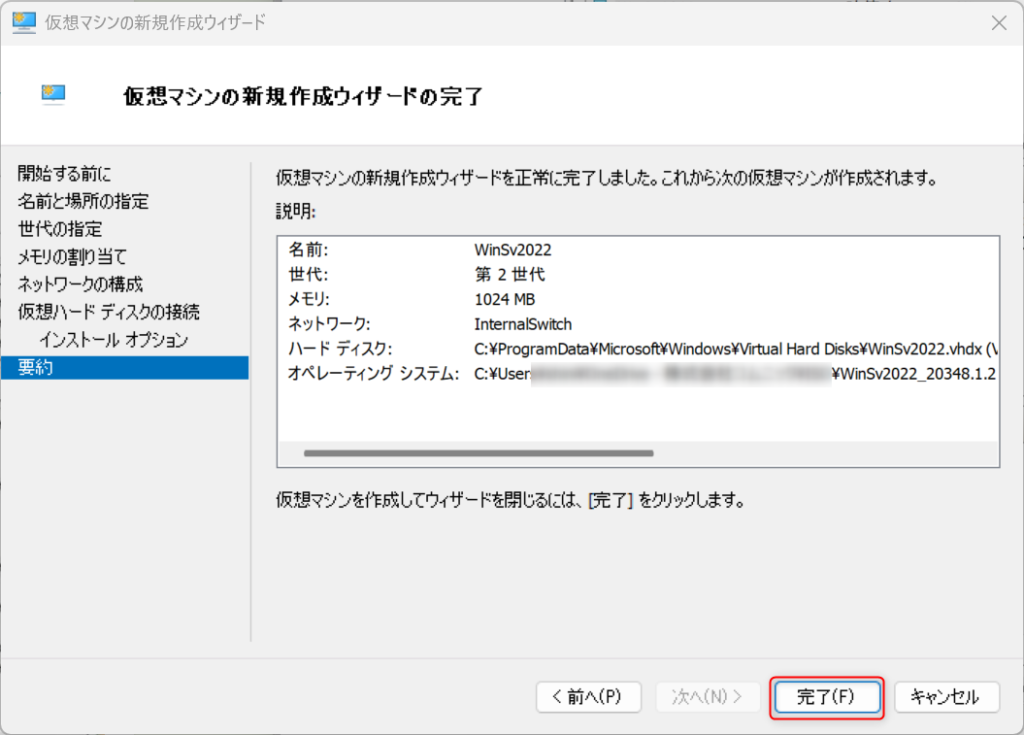Click the summary list horizontal scrollbar thumb
1024x735 pixels.
pyautogui.click(x=478, y=453)
